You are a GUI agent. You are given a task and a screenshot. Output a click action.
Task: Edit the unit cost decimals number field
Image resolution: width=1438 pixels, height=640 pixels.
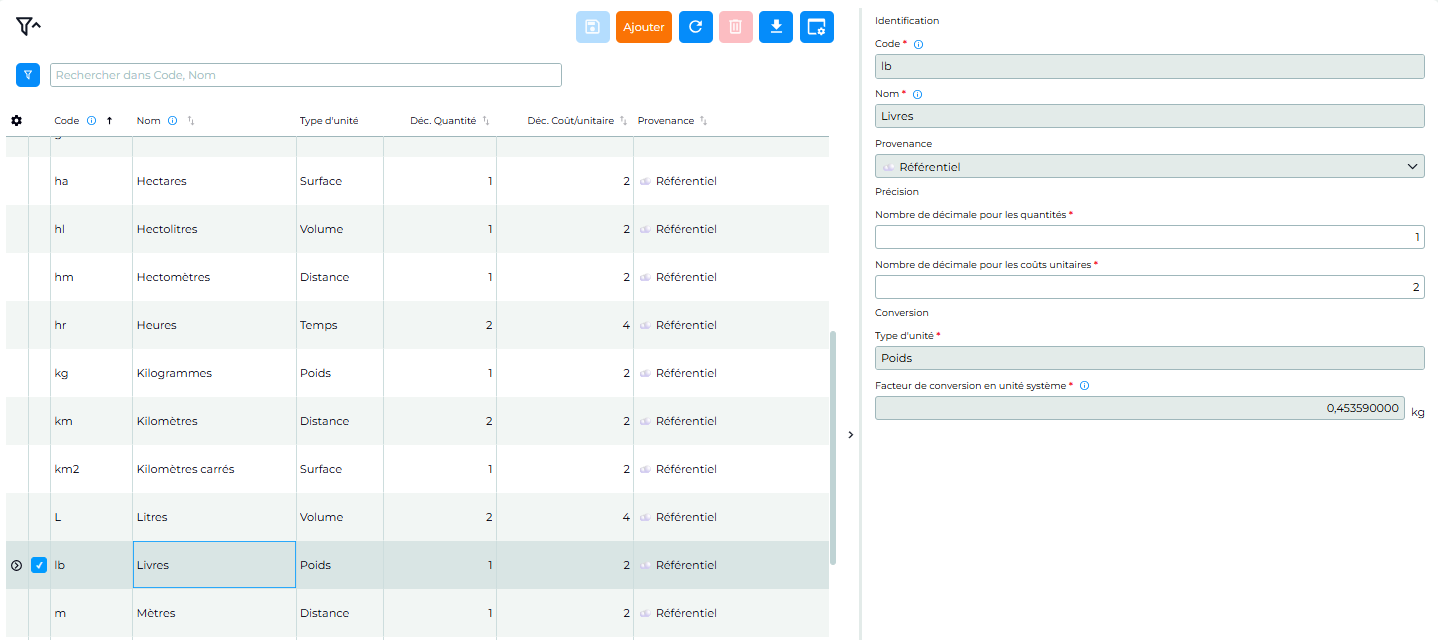(1150, 287)
